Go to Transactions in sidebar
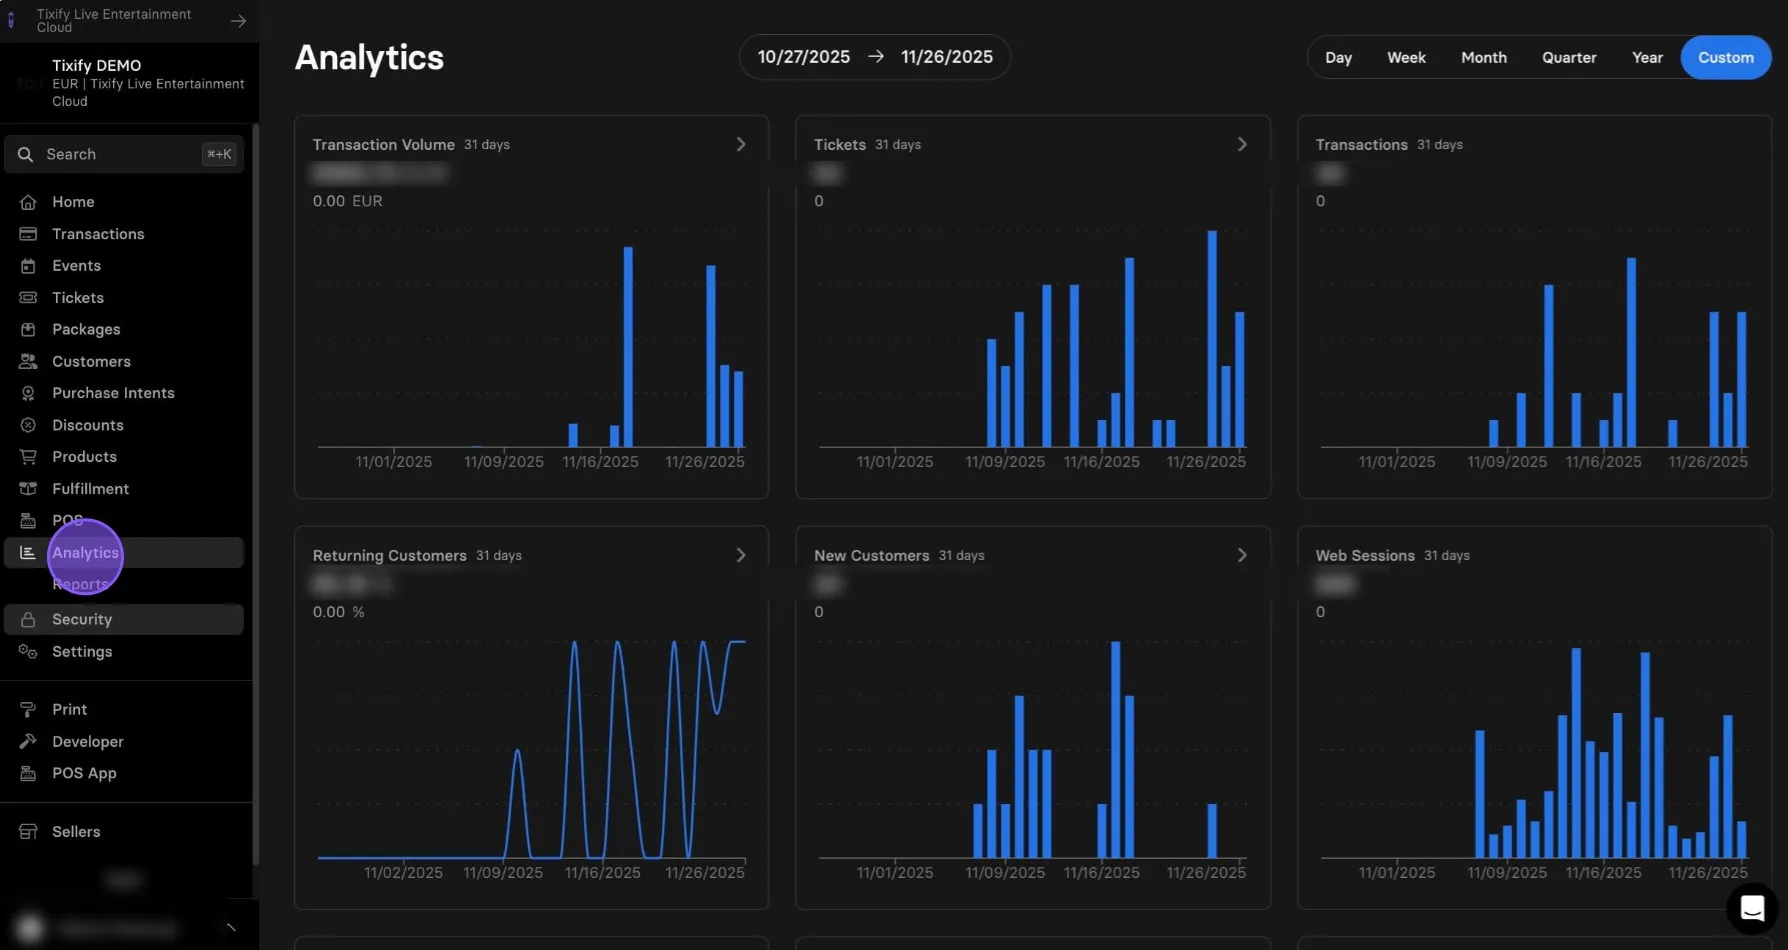The width and height of the screenshot is (1788, 950). point(98,234)
